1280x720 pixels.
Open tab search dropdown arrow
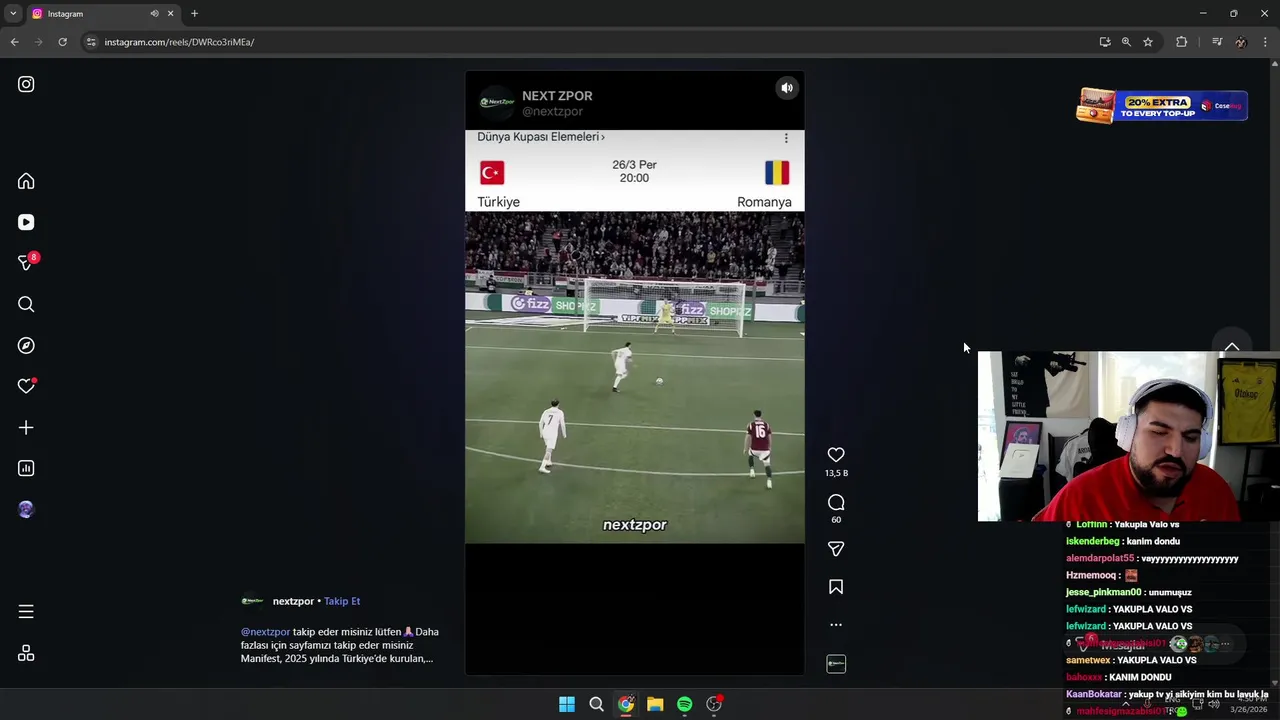tap(13, 13)
